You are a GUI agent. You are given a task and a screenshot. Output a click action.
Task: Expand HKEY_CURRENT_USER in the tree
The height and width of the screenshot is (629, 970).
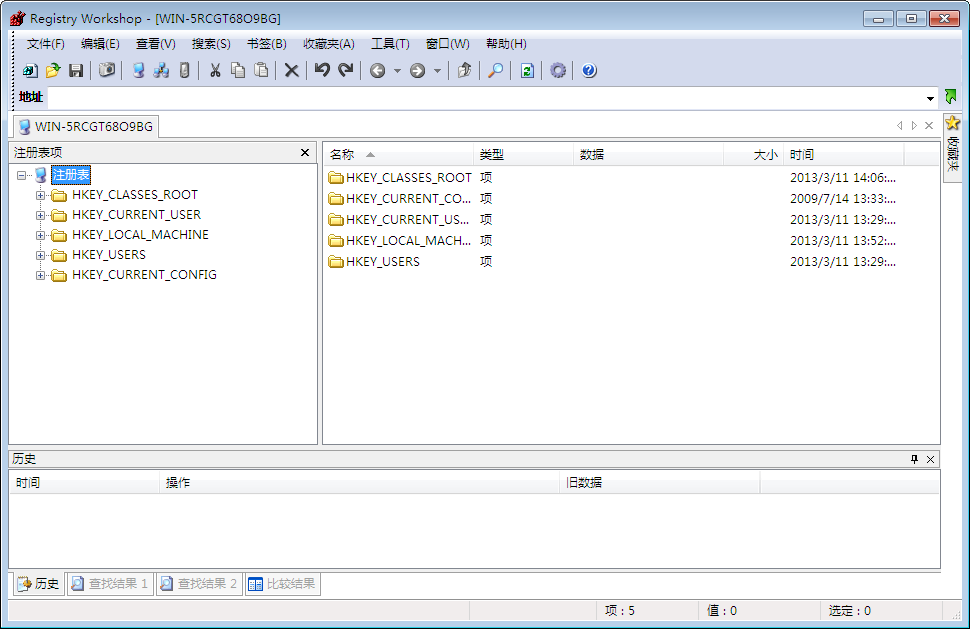pyautogui.click(x=40, y=215)
